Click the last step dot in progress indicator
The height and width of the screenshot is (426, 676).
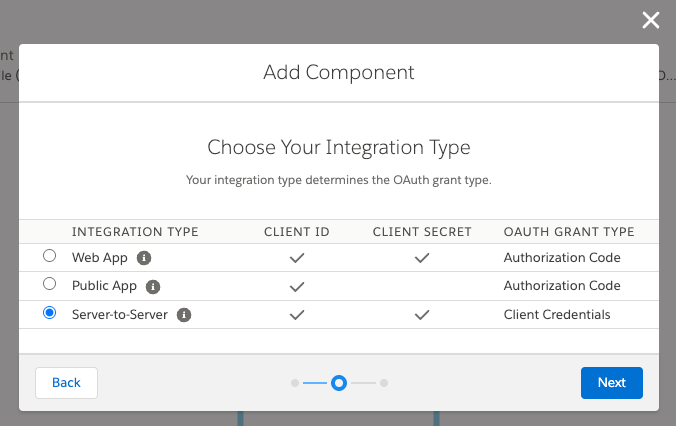coord(384,383)
